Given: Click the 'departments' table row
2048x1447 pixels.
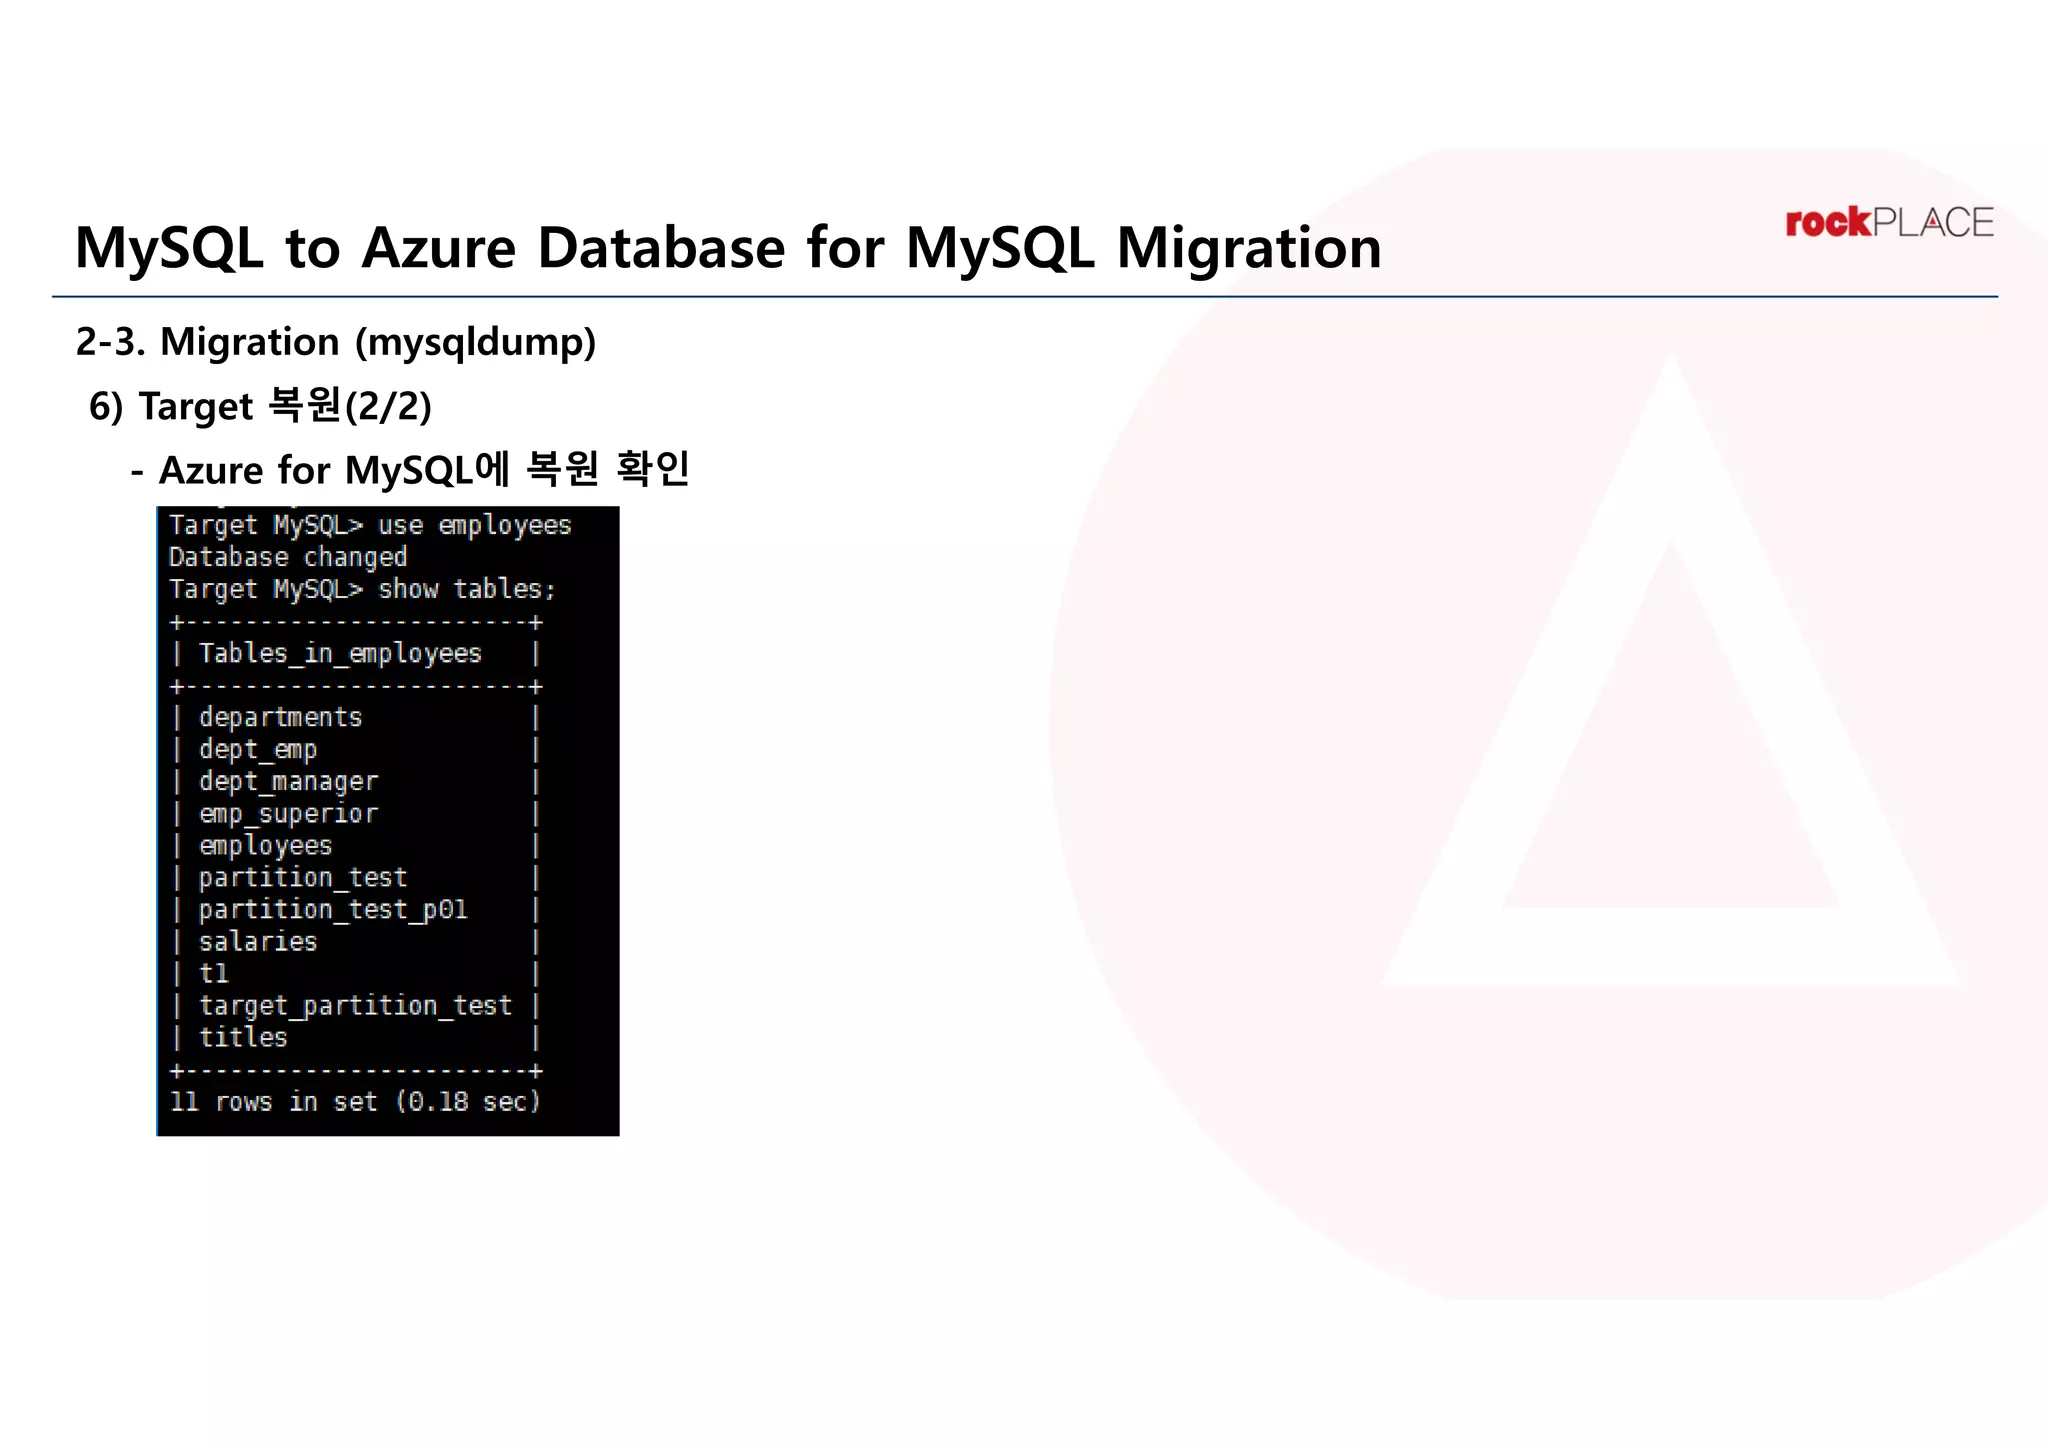Looking at the screenshot, I should click(x=356, y=717).
